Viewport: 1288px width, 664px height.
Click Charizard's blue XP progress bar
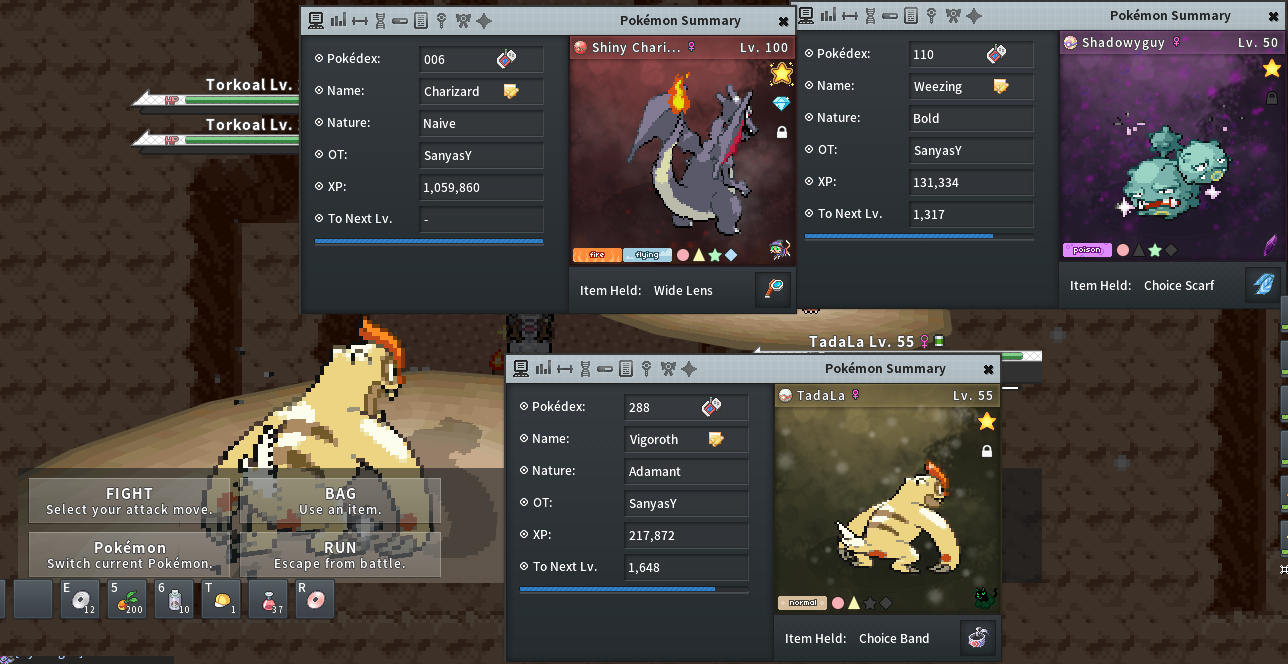429,241
